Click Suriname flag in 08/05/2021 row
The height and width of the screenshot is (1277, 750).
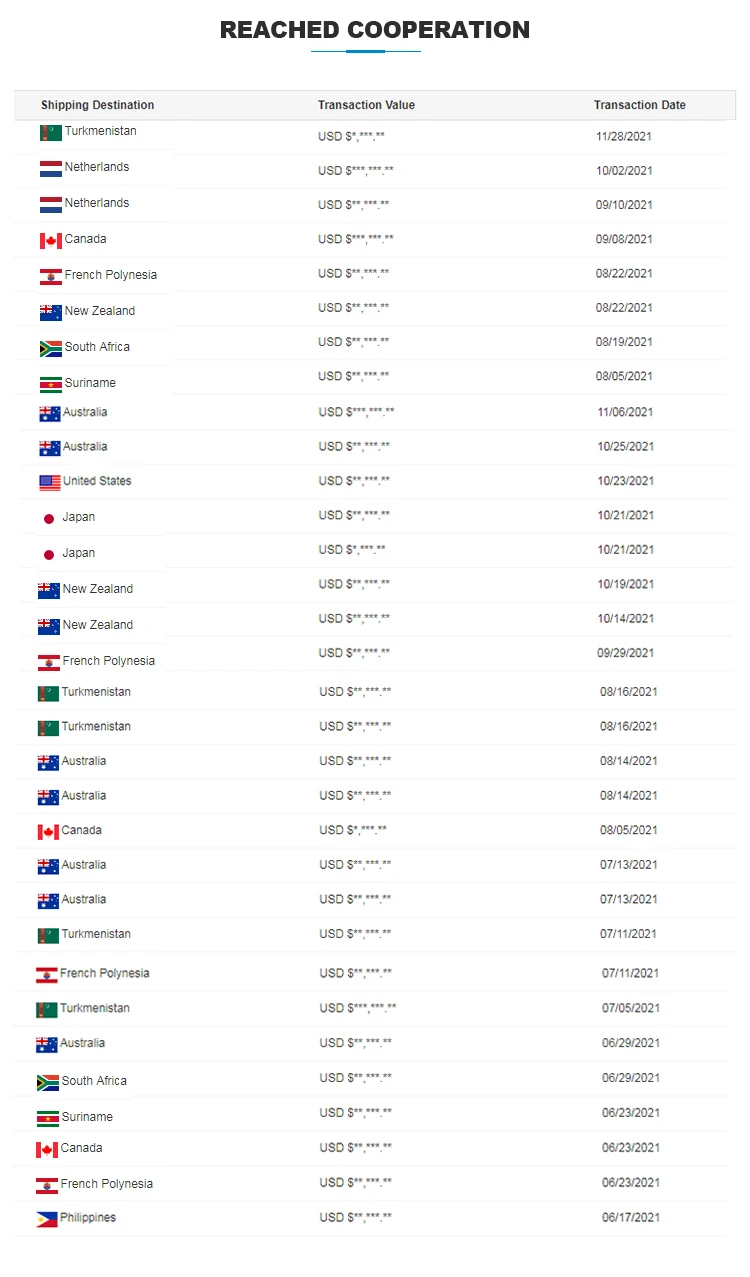click(x=51, y=384)
